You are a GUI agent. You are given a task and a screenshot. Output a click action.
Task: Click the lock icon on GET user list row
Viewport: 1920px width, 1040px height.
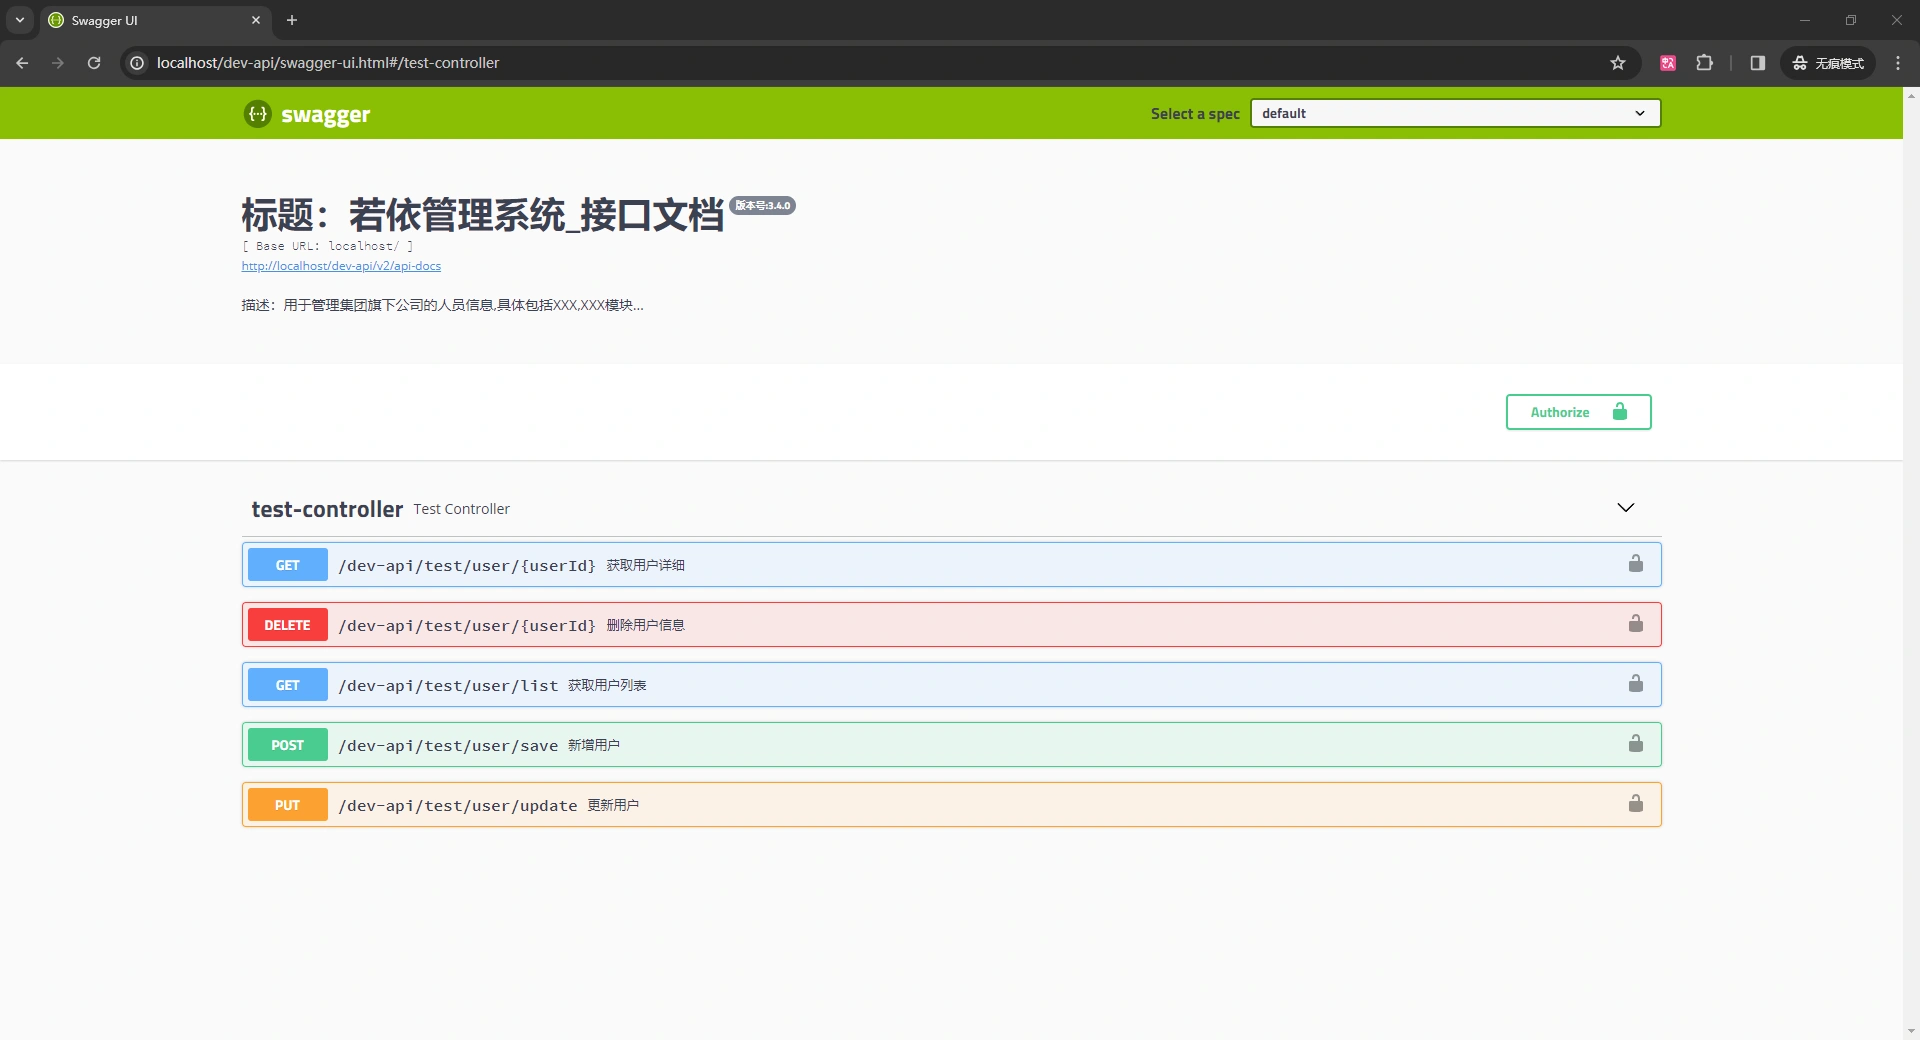pos(1635,684)
